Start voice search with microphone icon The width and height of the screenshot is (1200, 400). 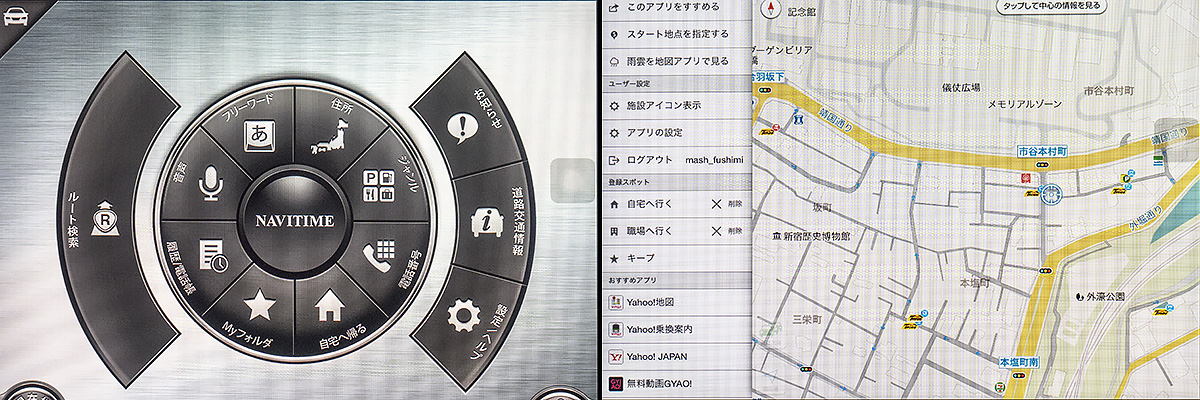click(208, 182)
